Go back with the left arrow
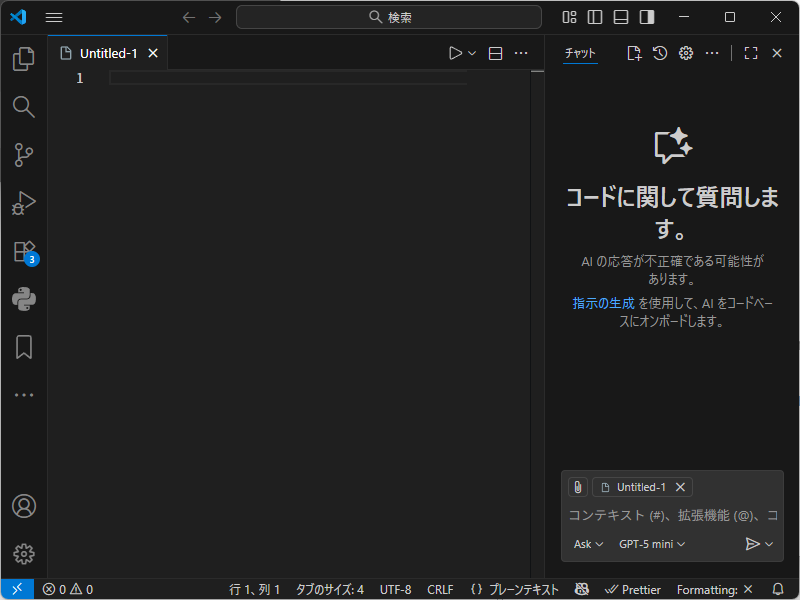 point(189,17)
